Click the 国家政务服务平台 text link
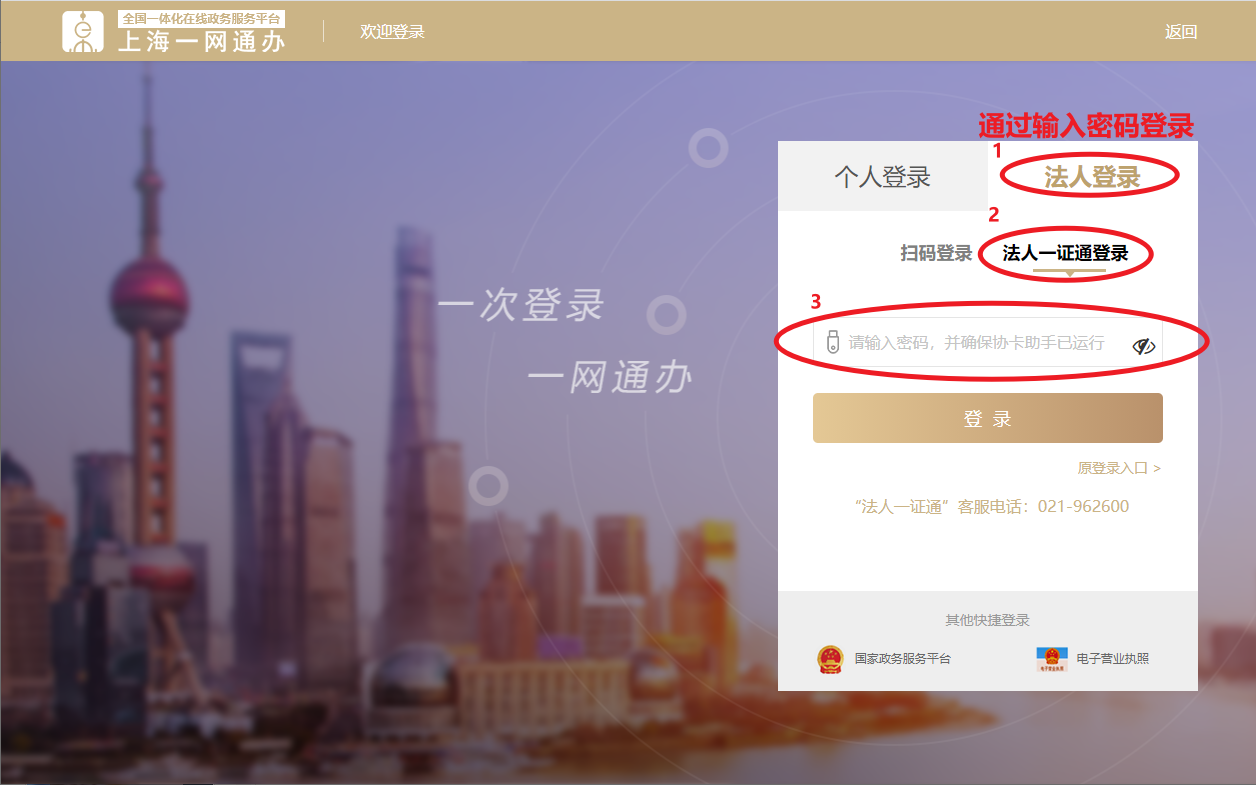This screenshot has height=785, width=1256. tap(902, 659)
